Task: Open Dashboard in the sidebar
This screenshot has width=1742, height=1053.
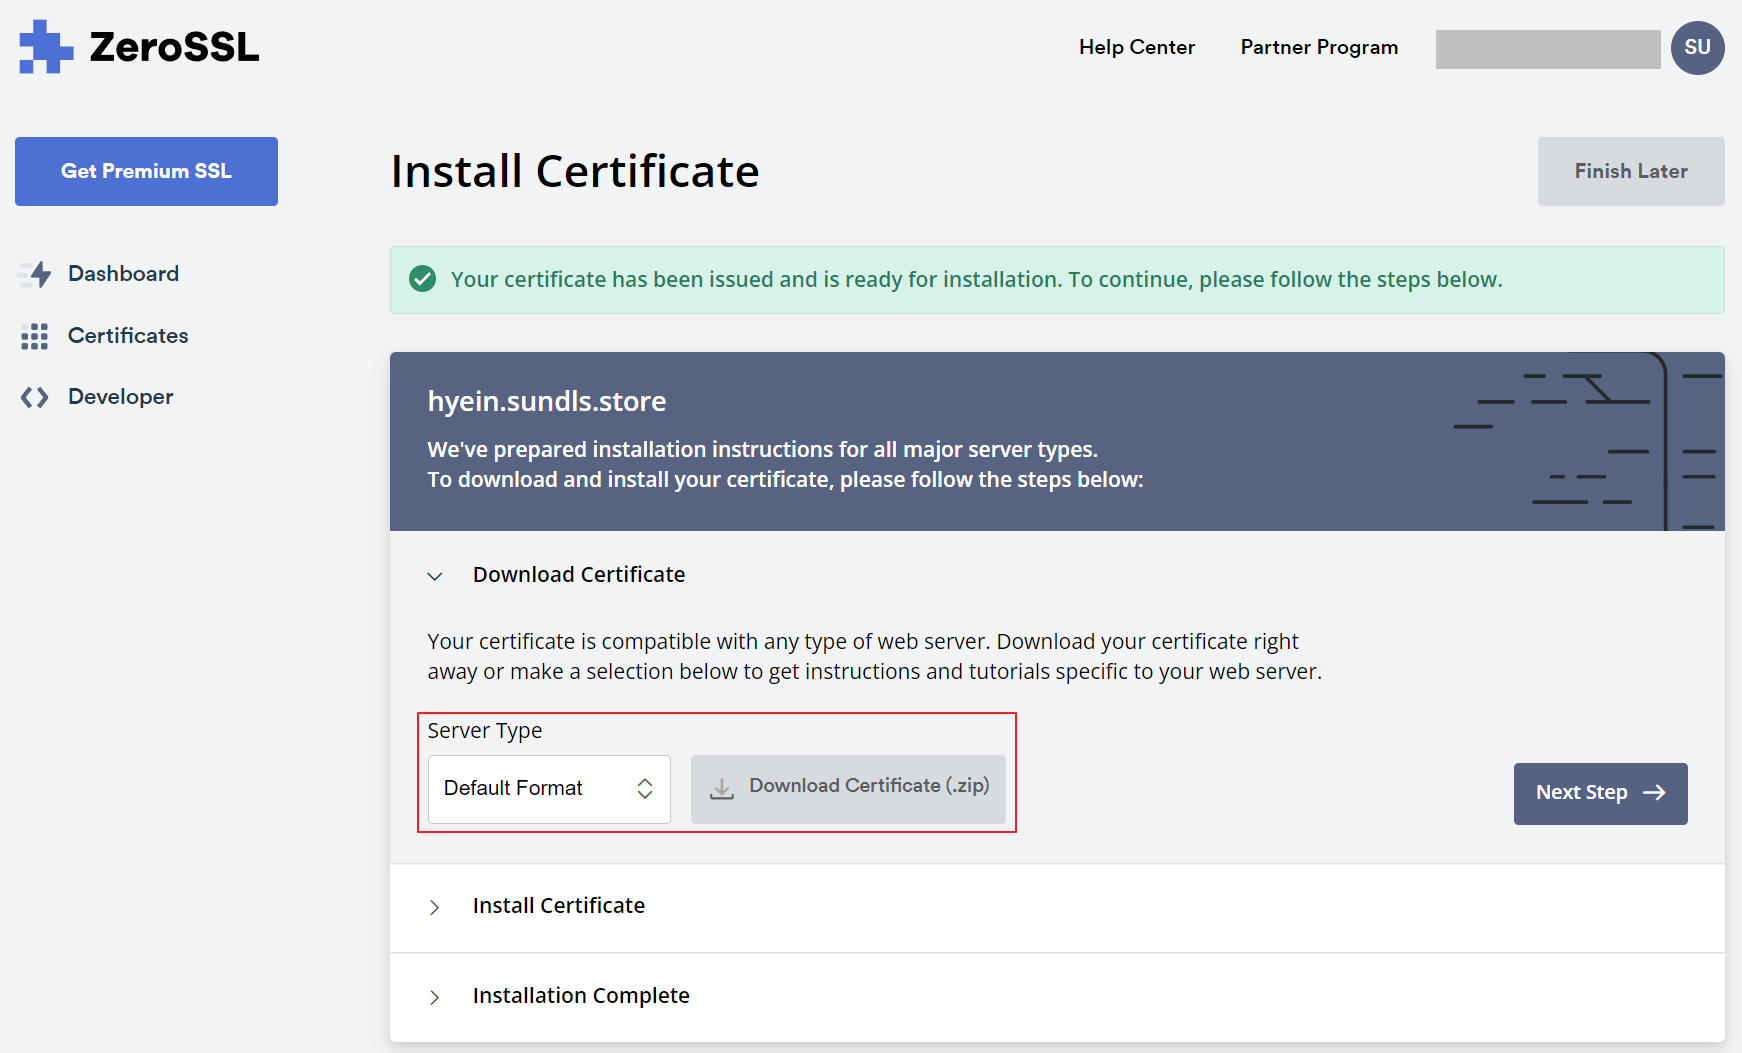Action: [x=123, y=274]
